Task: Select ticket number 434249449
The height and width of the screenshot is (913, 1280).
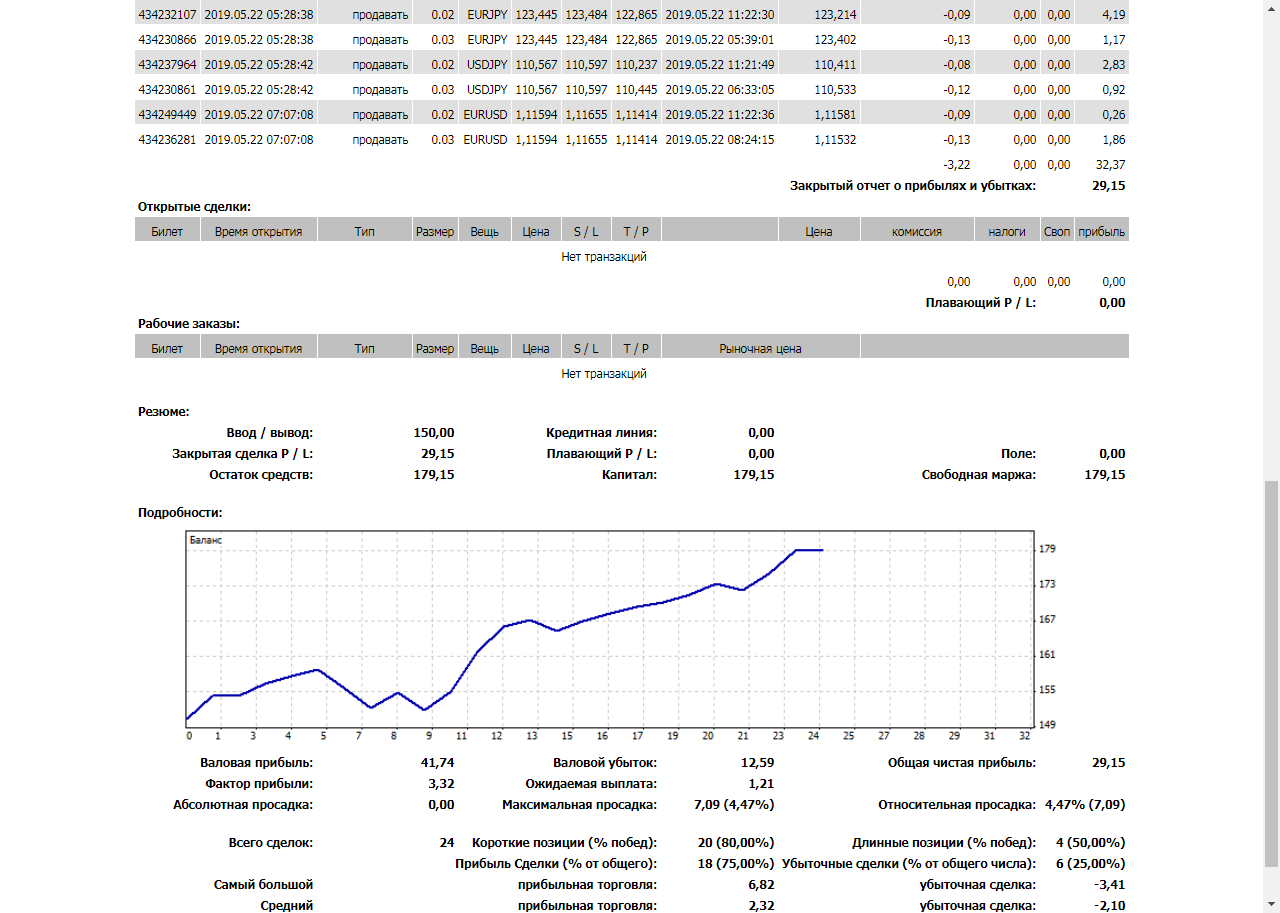Action: (167, 115)
